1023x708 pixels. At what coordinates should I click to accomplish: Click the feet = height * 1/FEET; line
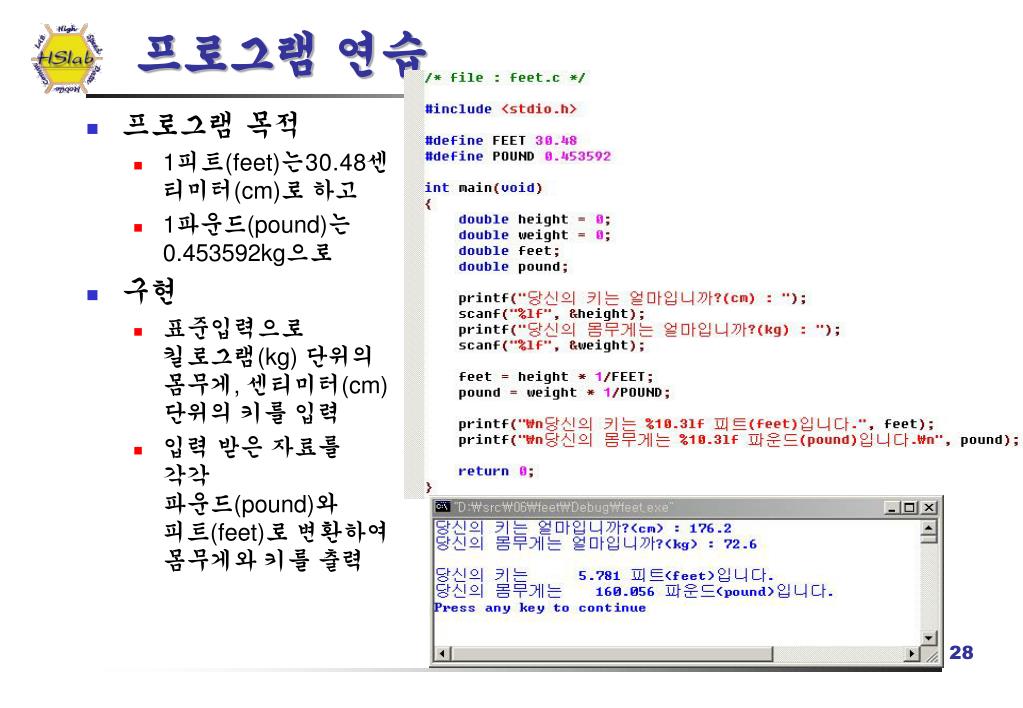[556, 377]
